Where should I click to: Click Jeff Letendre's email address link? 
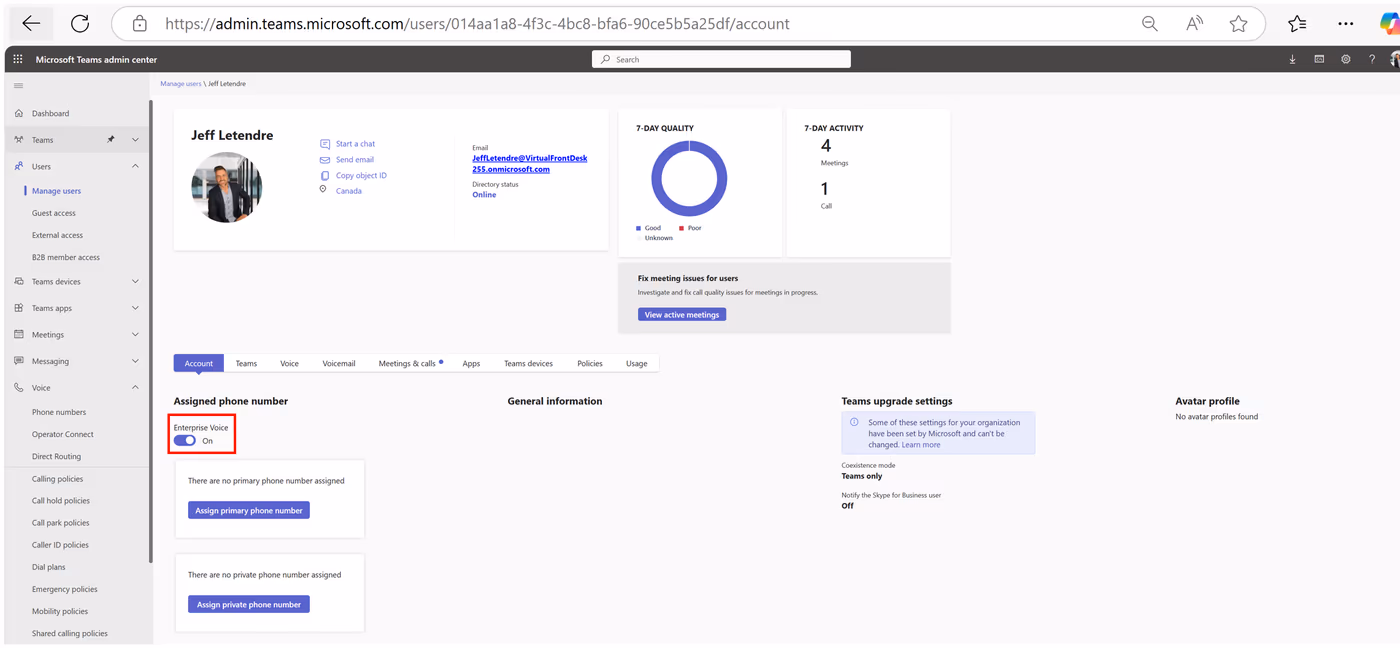coord(530,164)
